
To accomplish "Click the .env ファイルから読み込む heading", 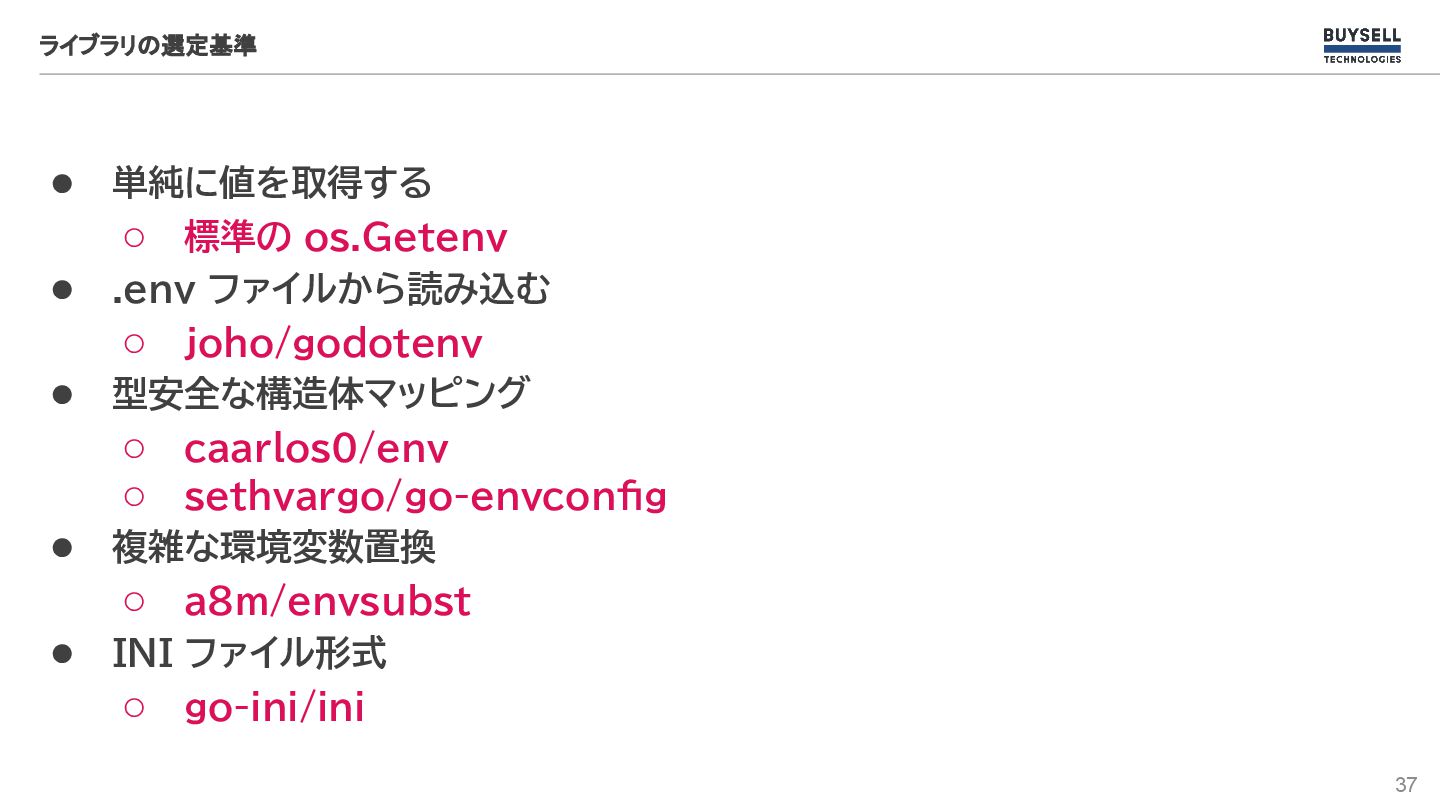I will point(331,289).
